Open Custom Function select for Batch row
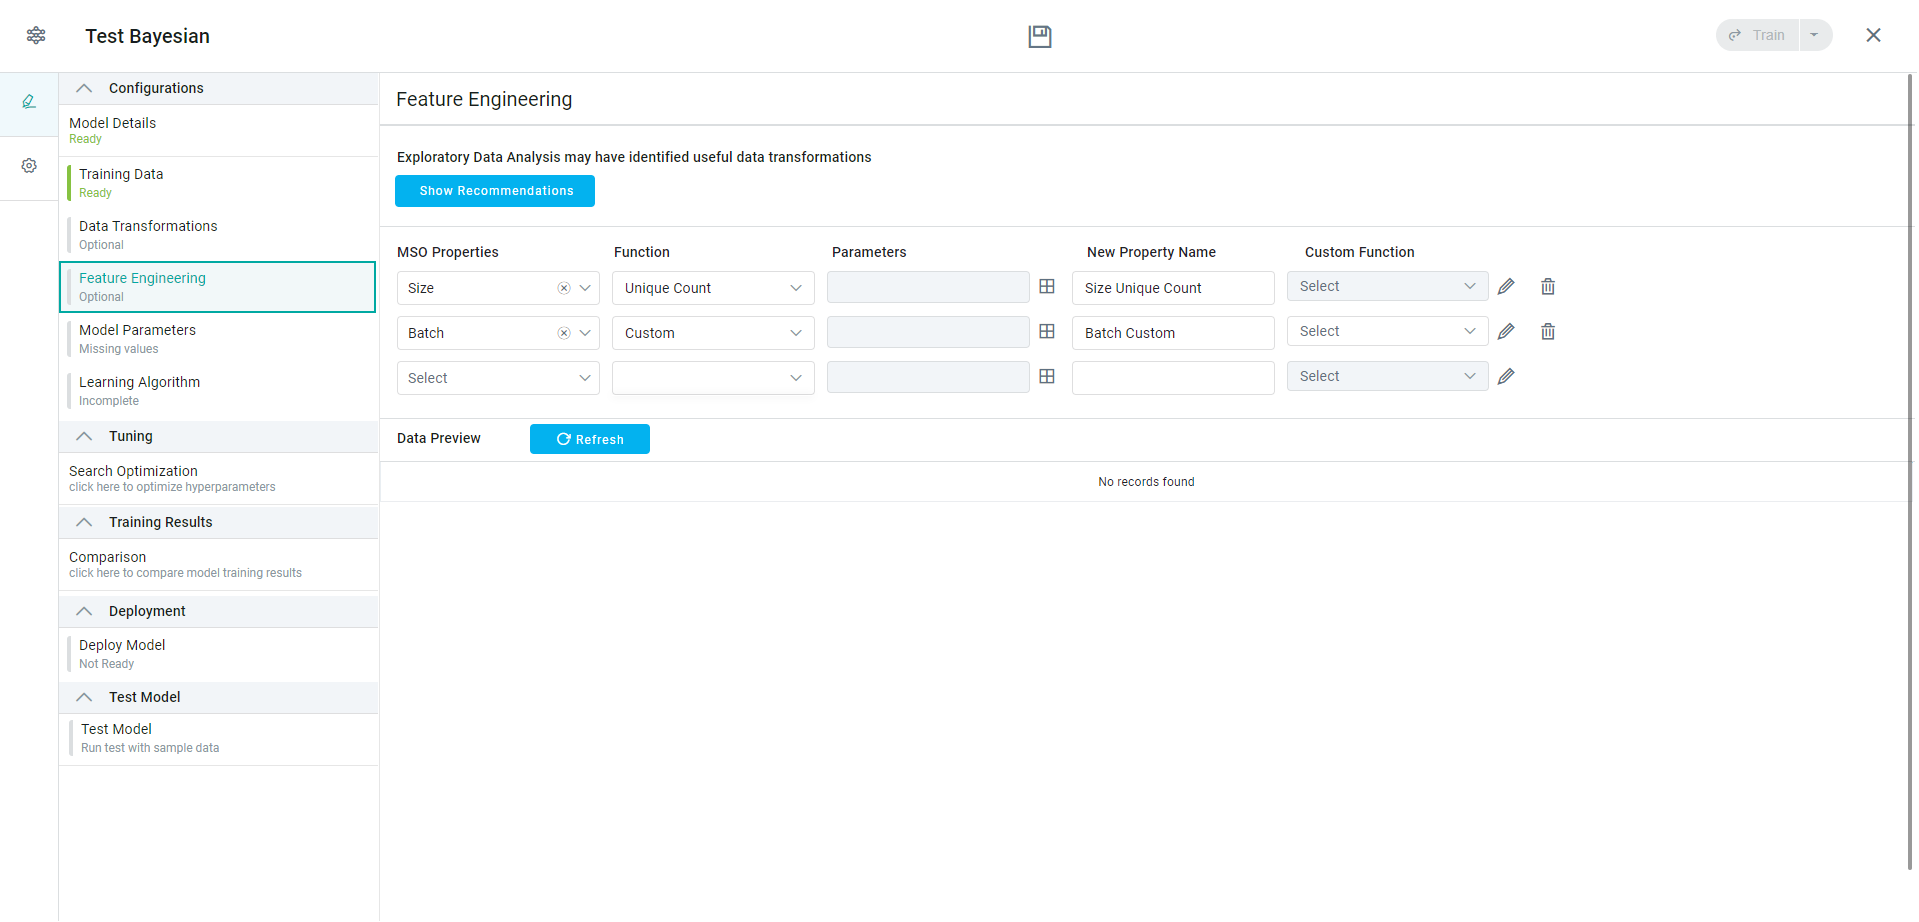Viewport: 1919px width, 922px height. [x=1386, y=332]
